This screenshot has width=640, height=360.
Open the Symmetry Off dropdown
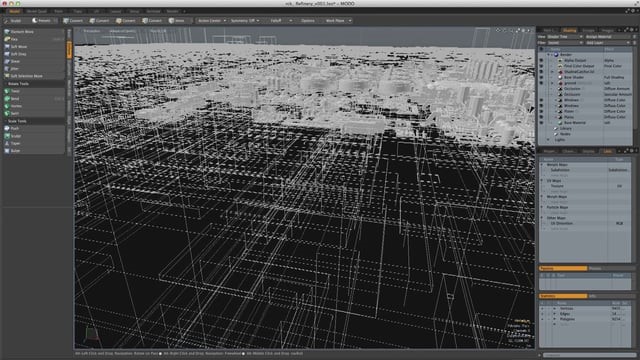tap(244, 20)
